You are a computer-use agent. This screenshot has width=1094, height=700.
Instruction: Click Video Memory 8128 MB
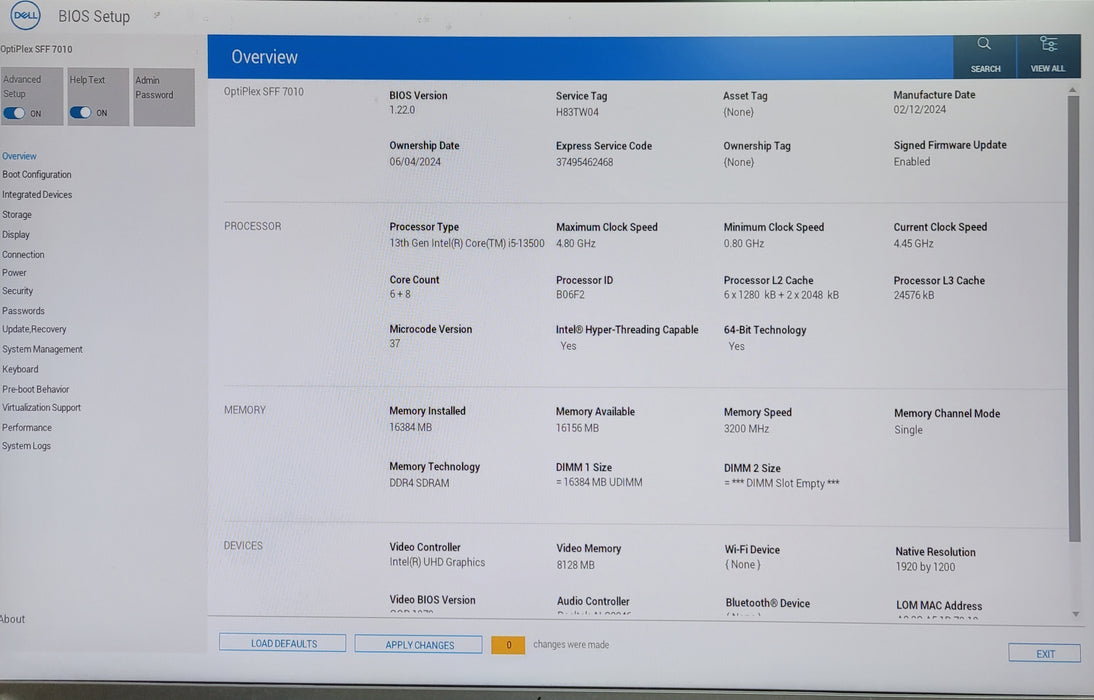click(x=575, y=565)
